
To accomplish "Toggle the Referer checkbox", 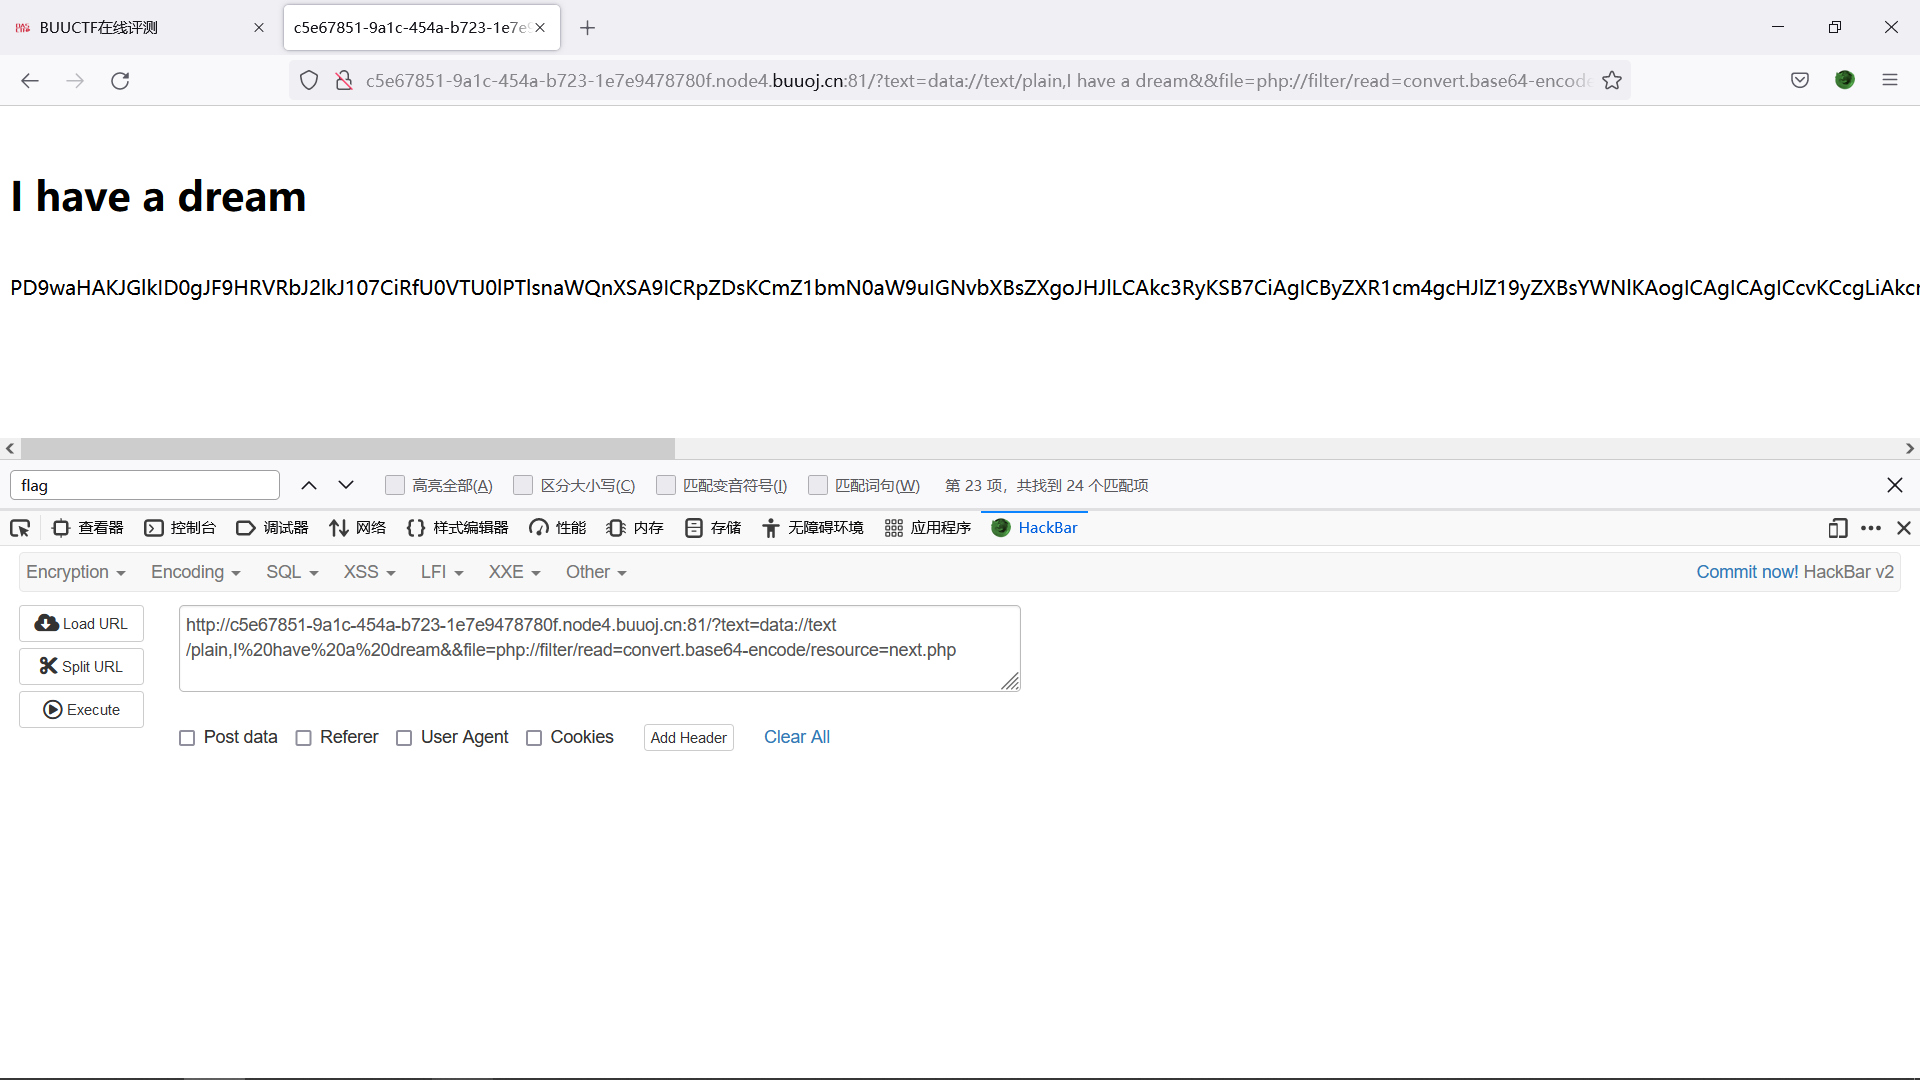I will 304,738.
